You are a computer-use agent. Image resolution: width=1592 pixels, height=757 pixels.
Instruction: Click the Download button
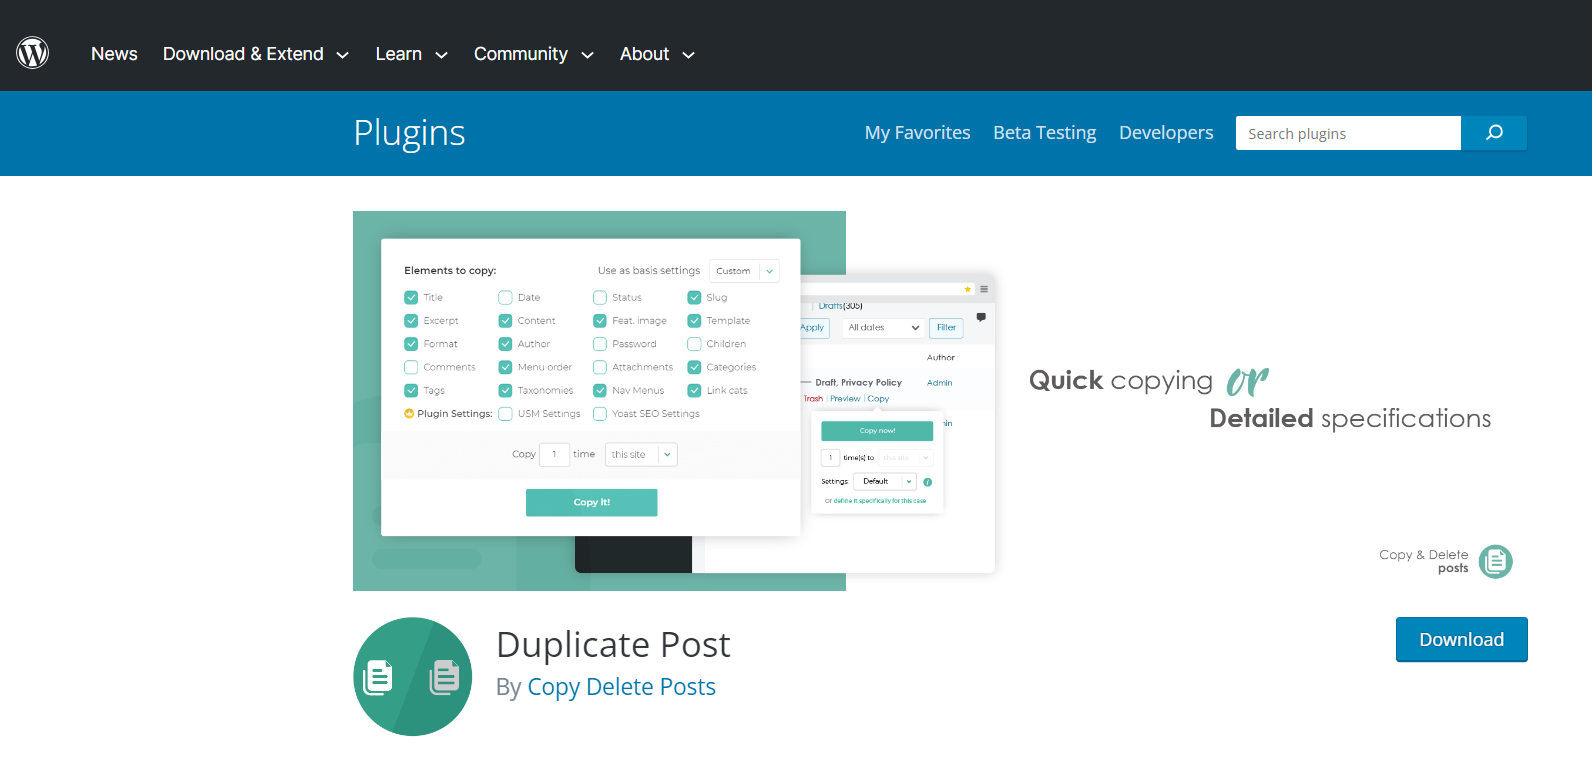(1461, 640)
